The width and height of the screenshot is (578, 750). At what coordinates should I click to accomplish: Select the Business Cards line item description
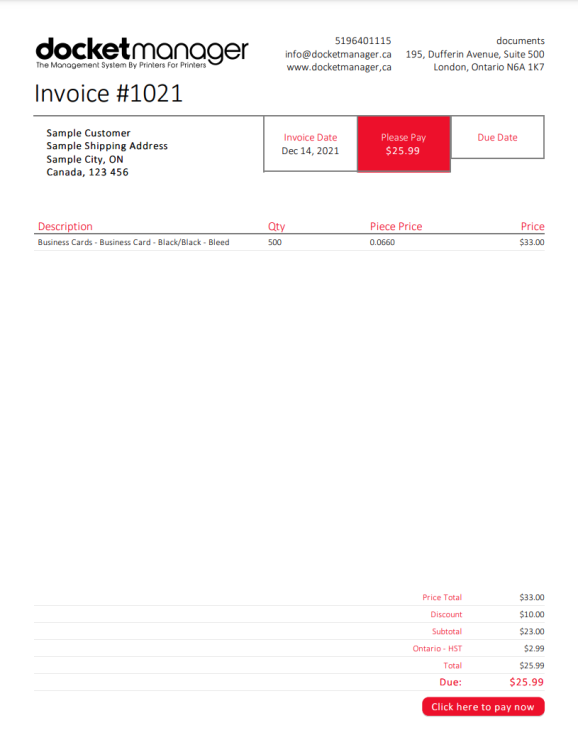133,242
